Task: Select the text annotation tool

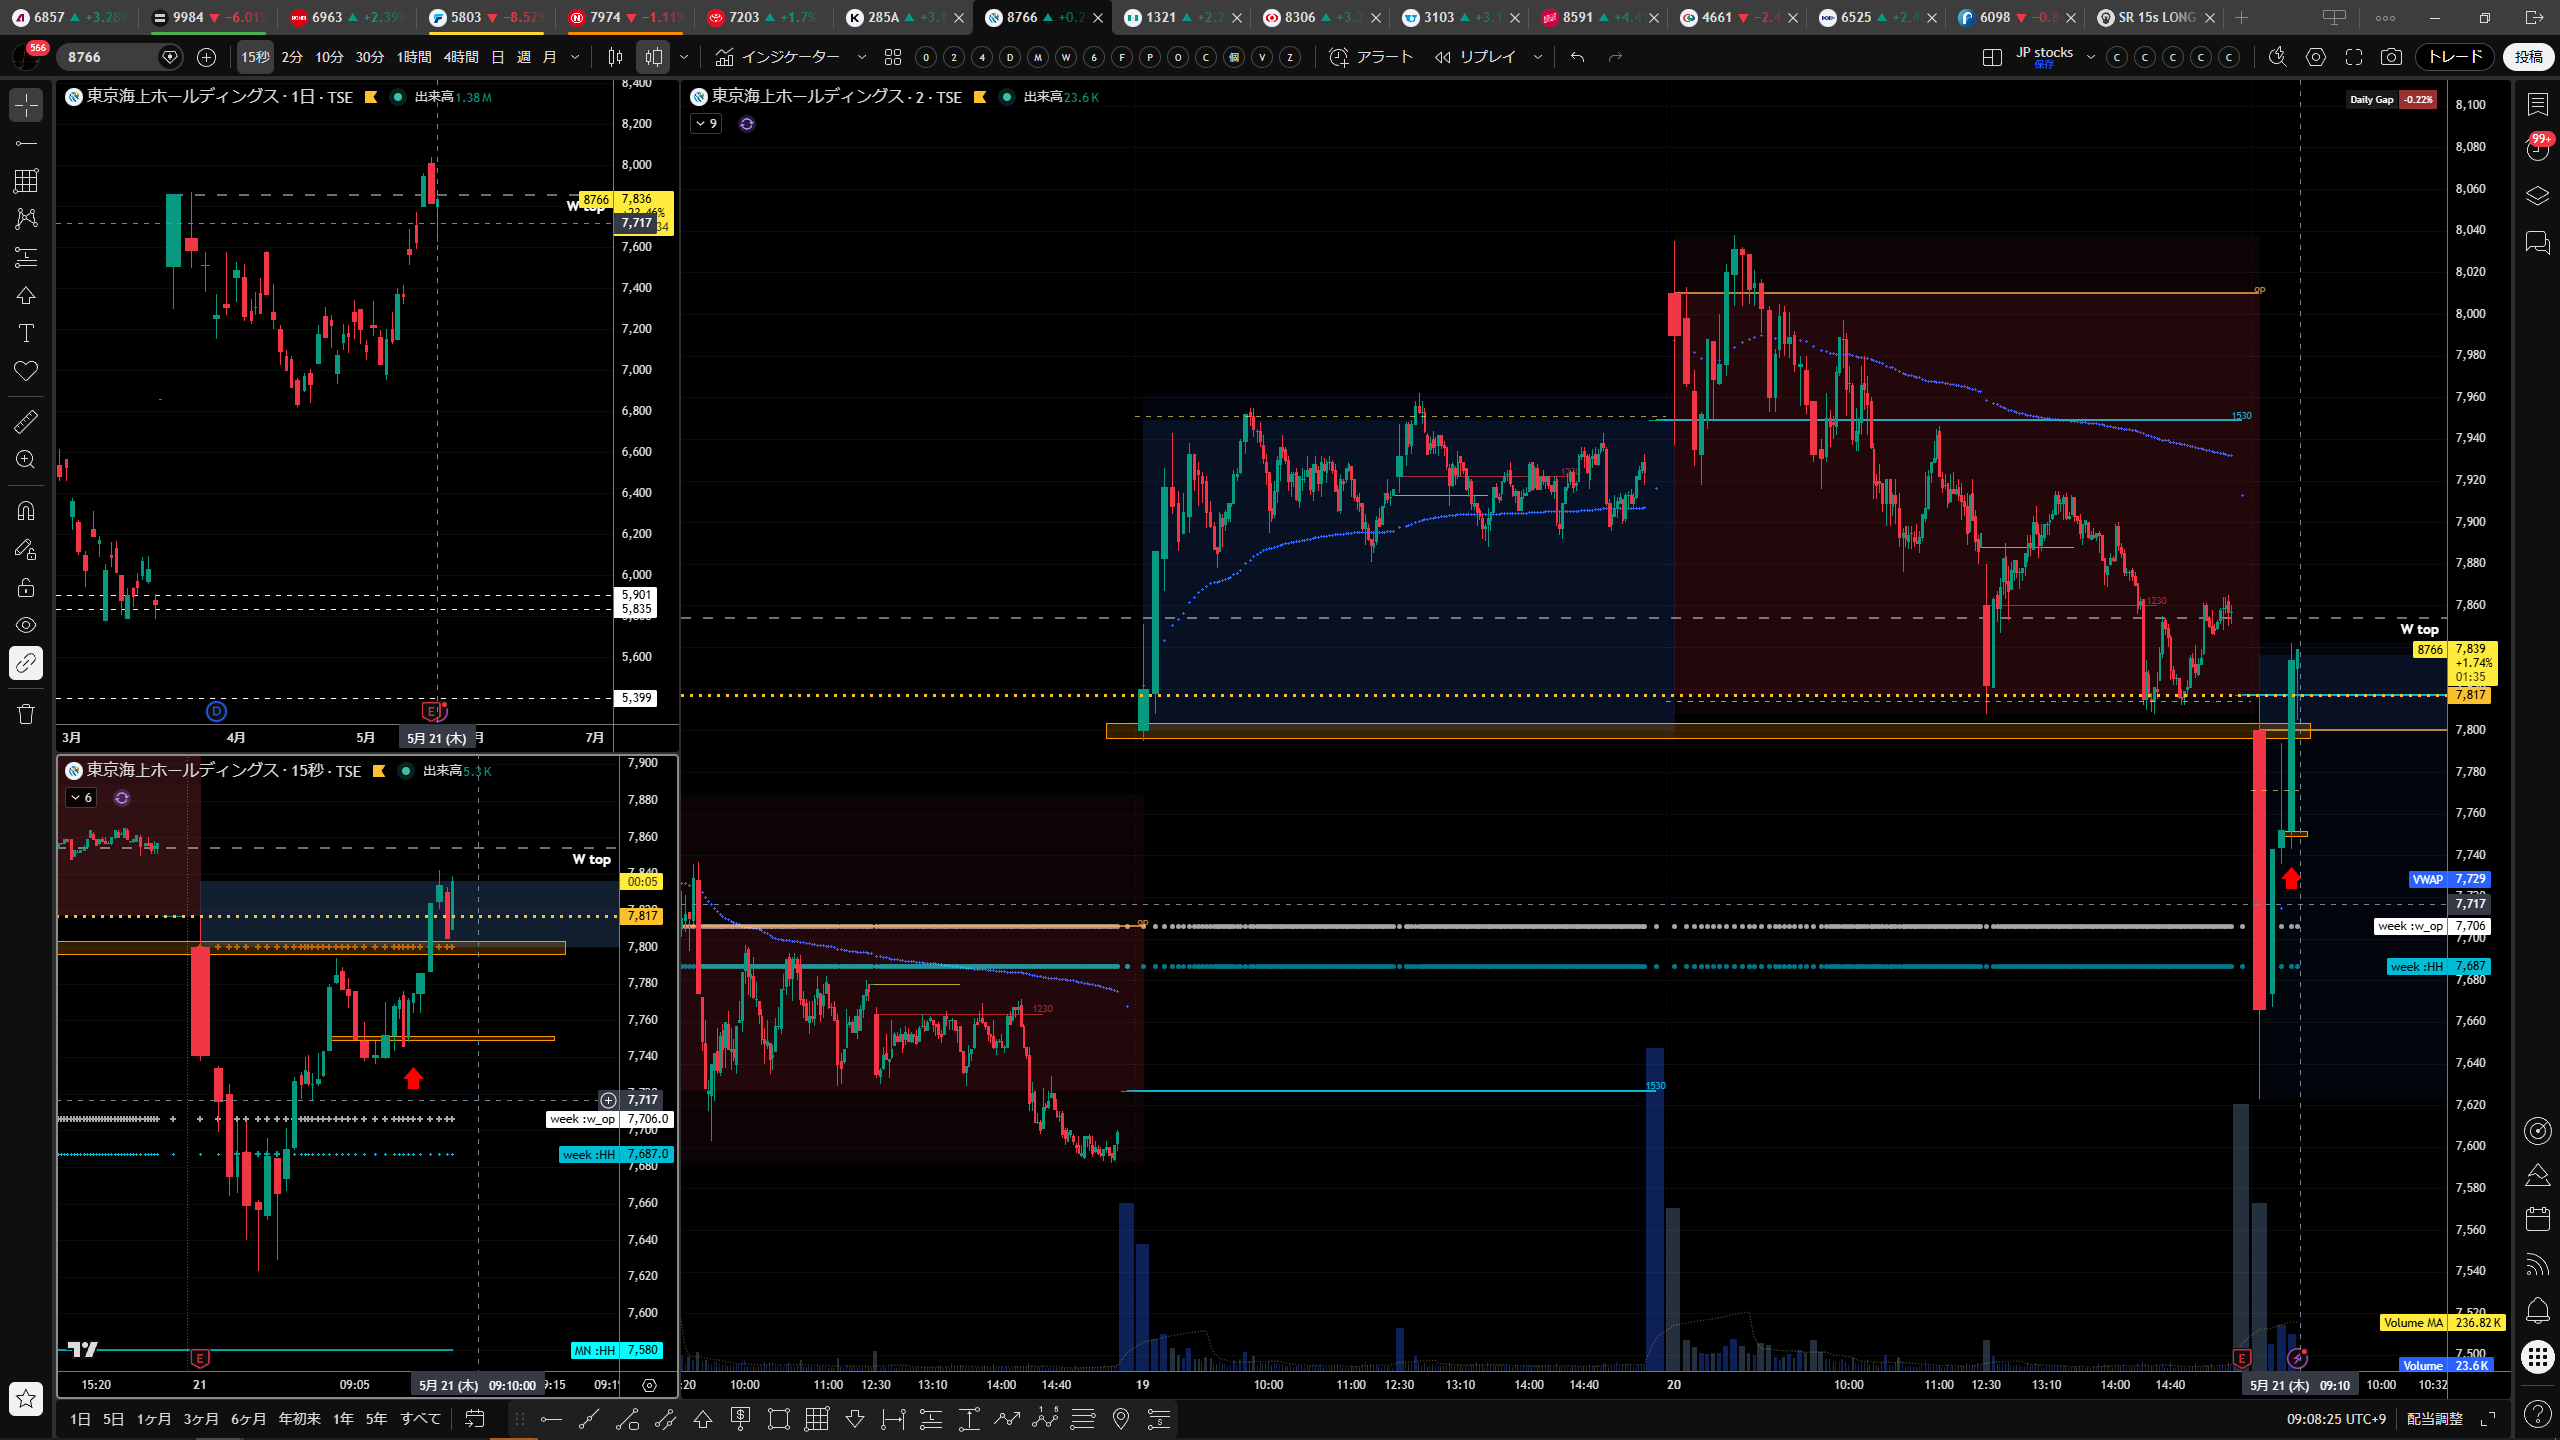Action: click(26, 333)
